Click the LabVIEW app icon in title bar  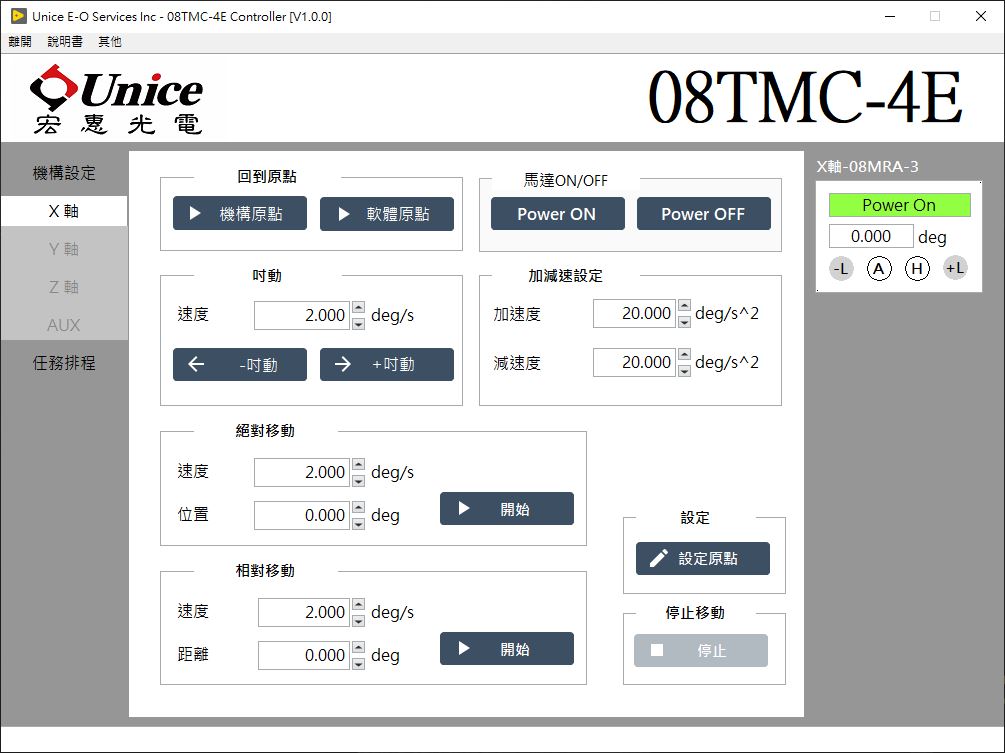point(19,16)
